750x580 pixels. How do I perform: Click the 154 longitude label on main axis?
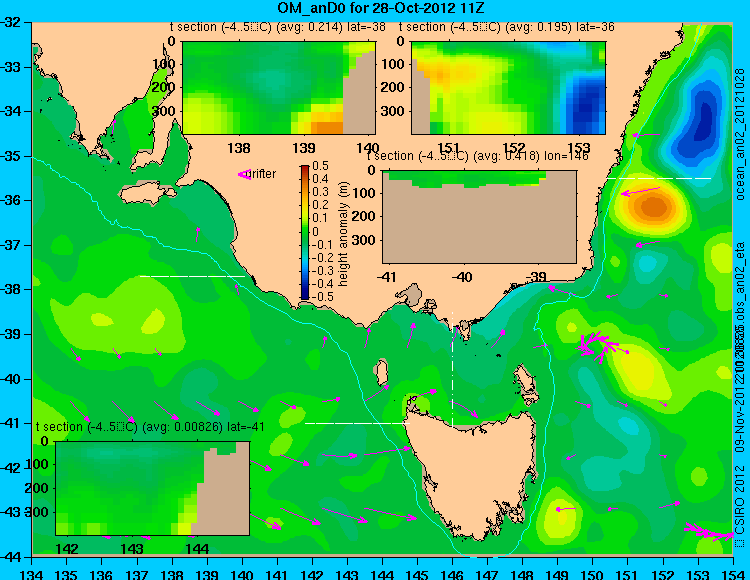pyautogui.click(x=733, y=573)
